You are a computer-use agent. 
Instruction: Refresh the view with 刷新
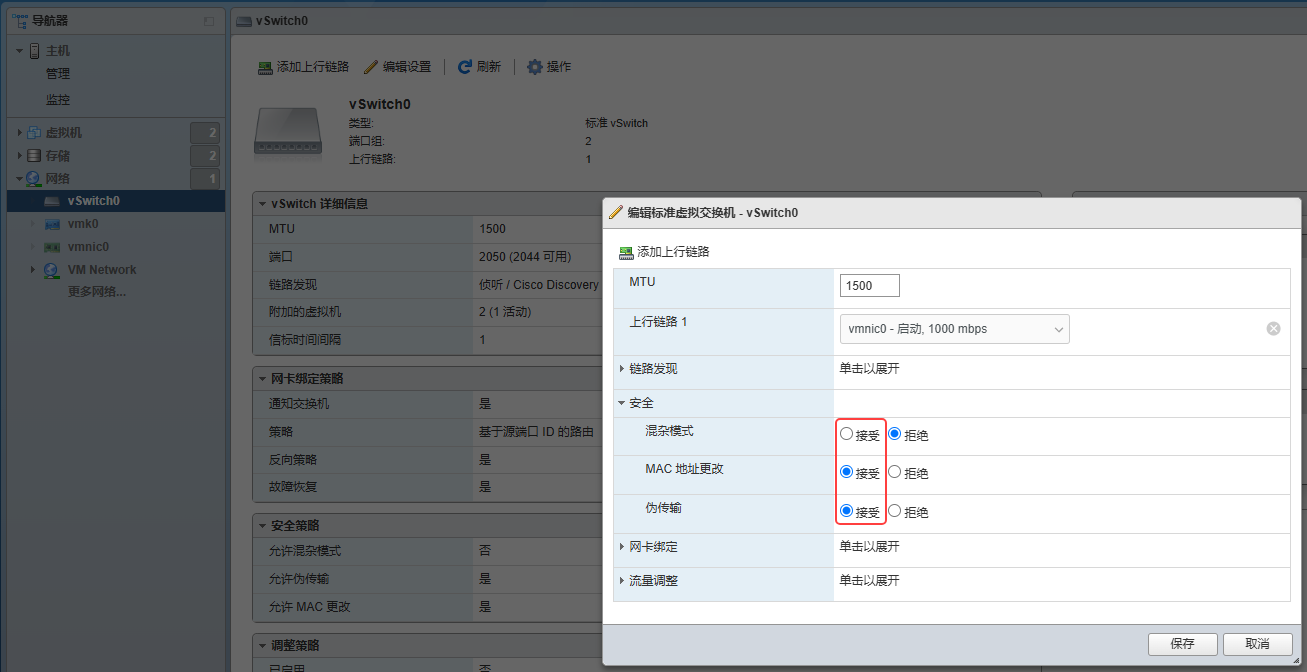[x=479, y=67]
